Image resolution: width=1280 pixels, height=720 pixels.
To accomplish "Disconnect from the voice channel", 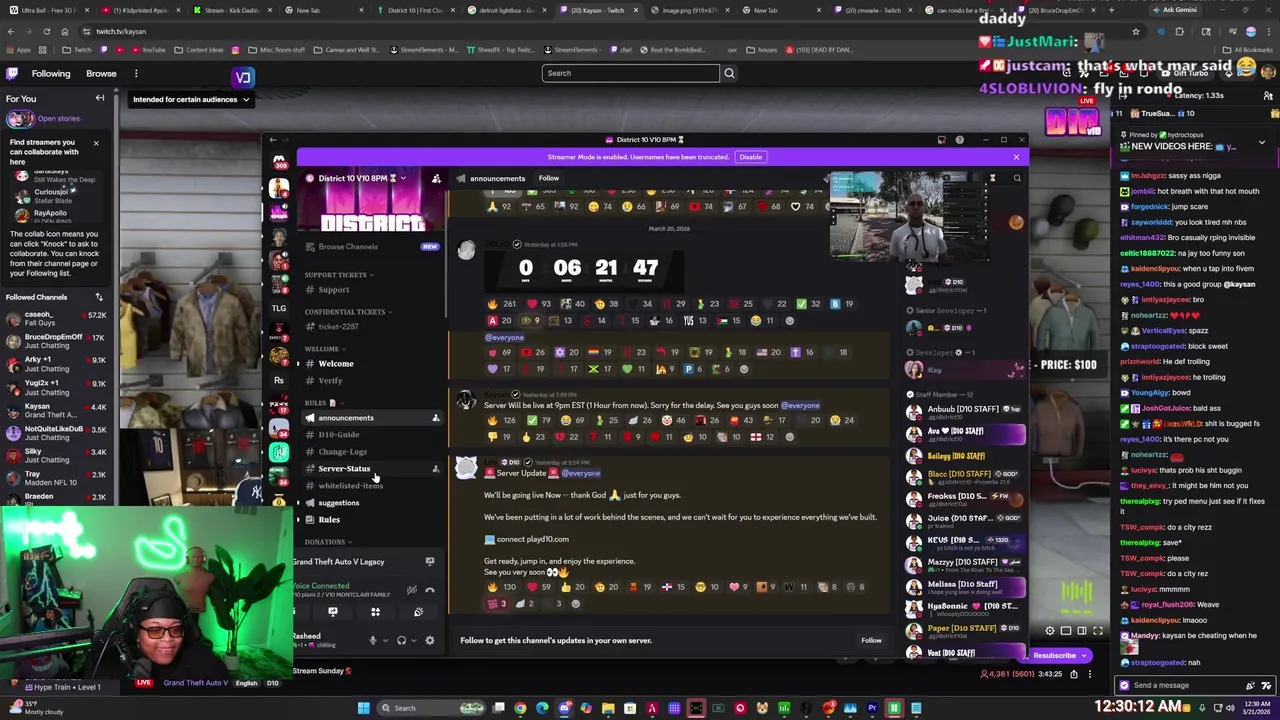I will (430, 590).
